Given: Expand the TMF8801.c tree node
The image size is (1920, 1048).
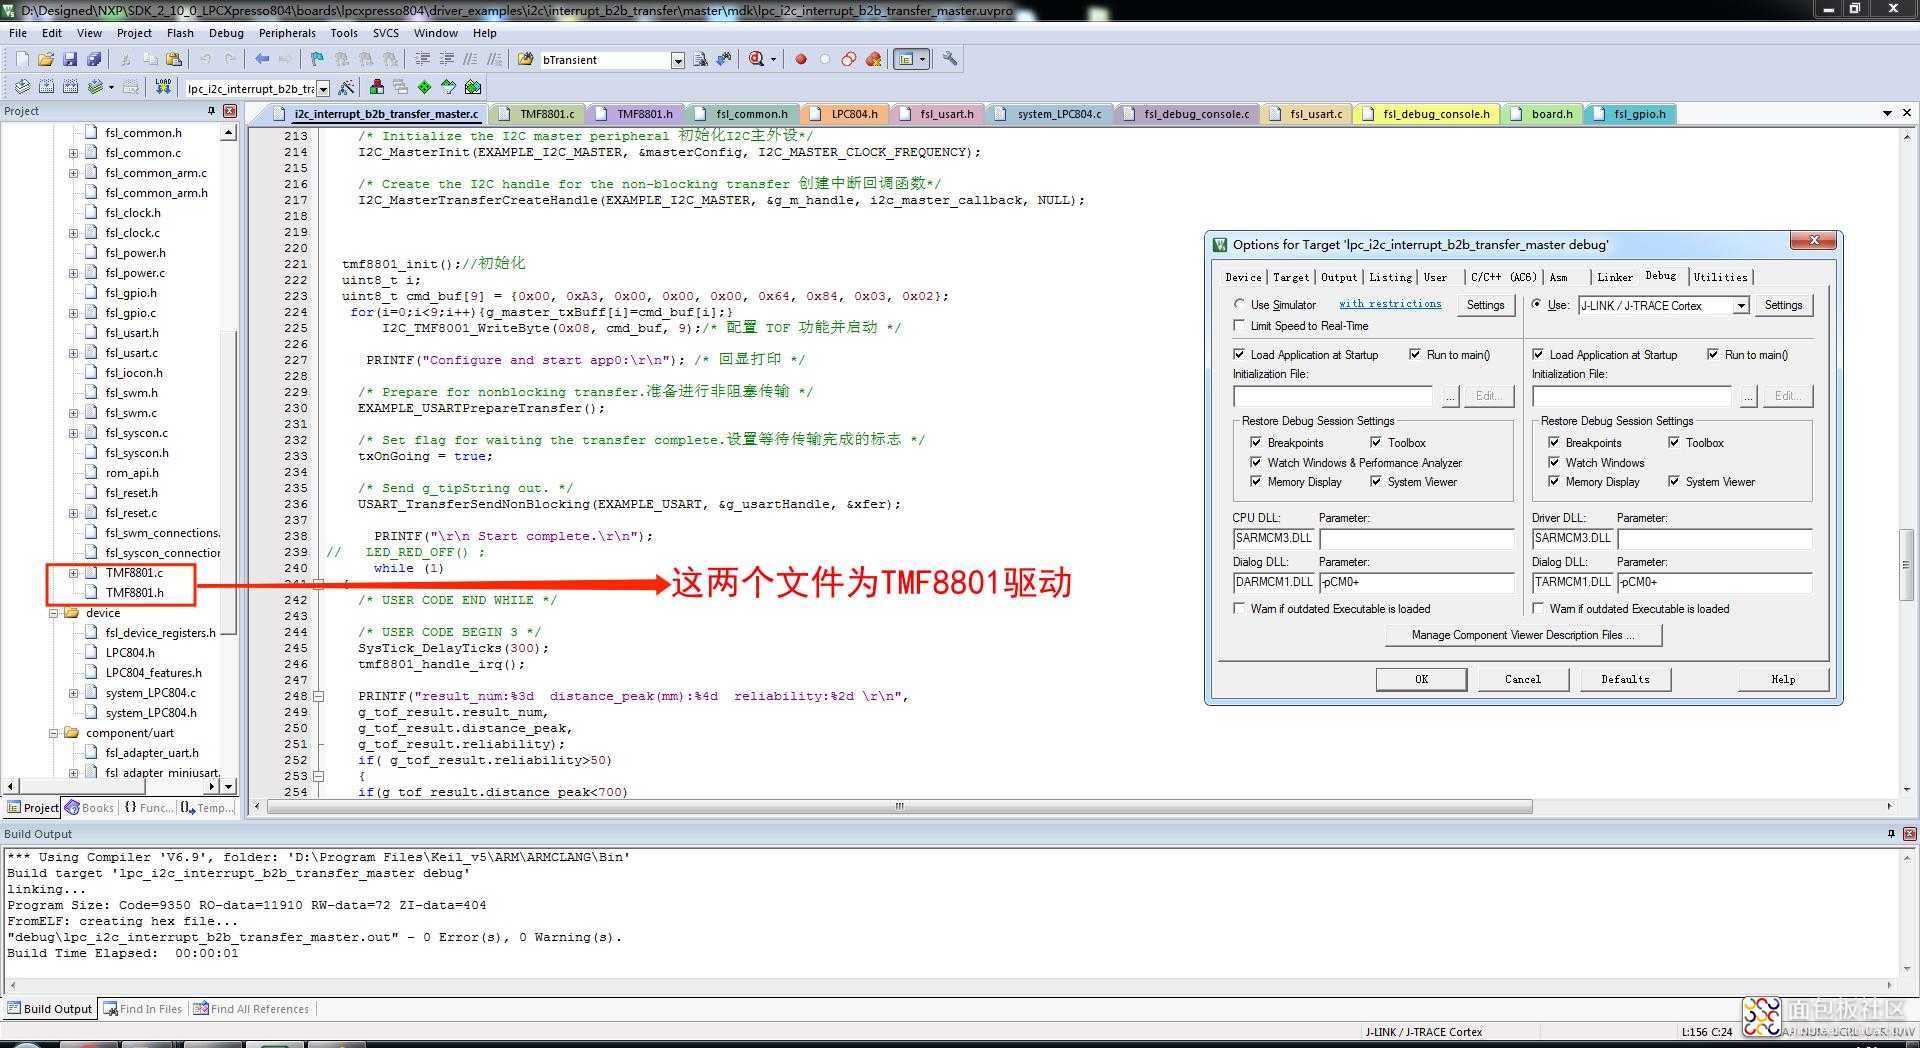Looking at the screenshot, I should pyautogui.click(x=73, y=573).
